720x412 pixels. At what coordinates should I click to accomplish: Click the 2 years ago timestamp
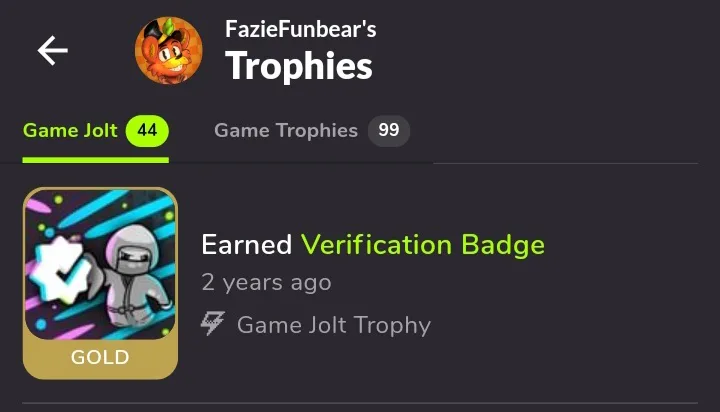point(266,282)
